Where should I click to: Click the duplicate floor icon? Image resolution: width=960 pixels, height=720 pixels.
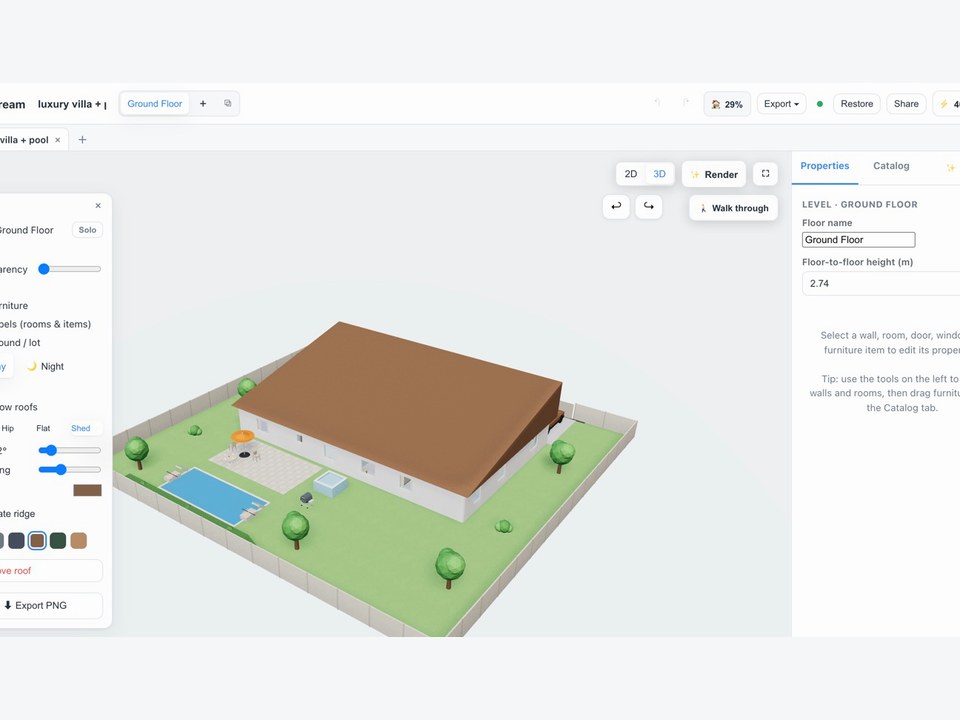tap(228, 103)
